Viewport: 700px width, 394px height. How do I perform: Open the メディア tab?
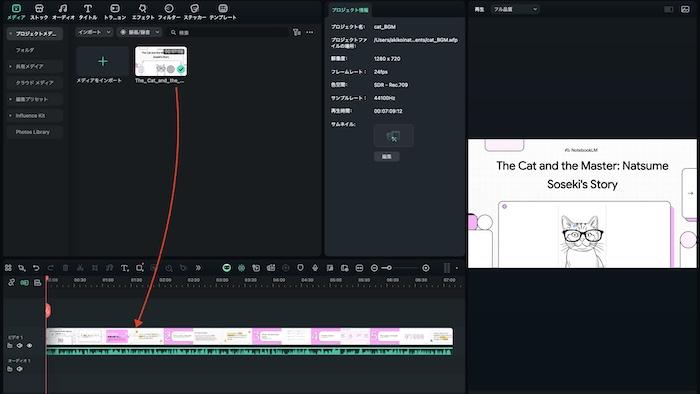point(16,12)
